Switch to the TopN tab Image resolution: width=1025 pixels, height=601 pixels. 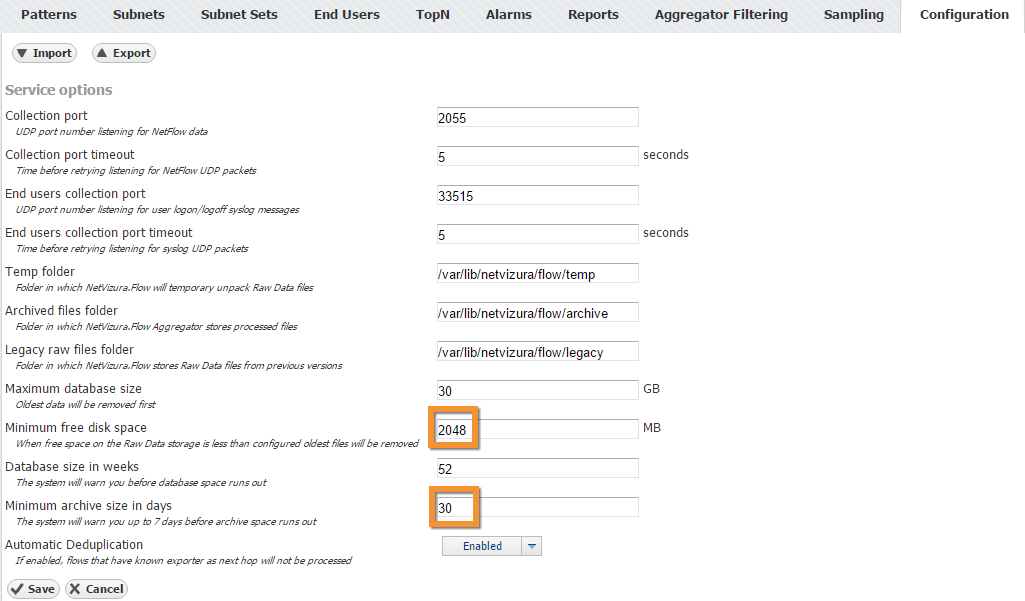[433, 15]
